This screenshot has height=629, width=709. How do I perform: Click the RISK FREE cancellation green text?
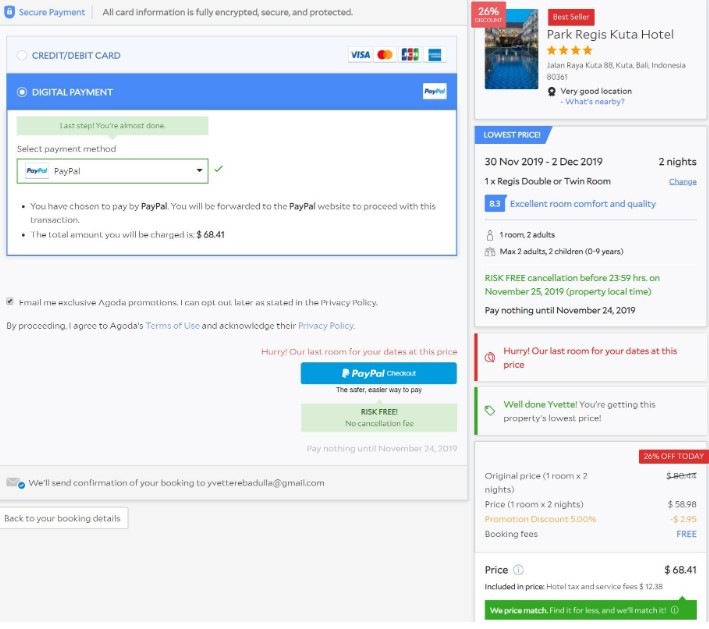coord(572,285)
